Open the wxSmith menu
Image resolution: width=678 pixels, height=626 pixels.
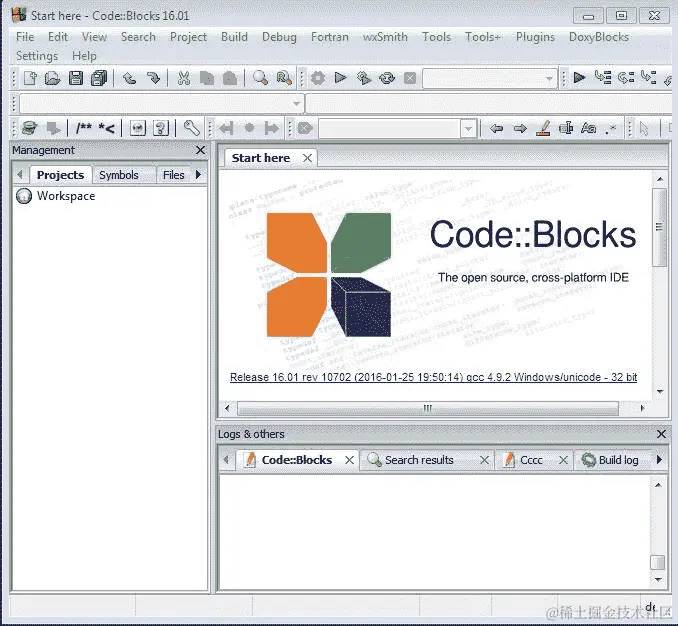(x=385, y=37)
